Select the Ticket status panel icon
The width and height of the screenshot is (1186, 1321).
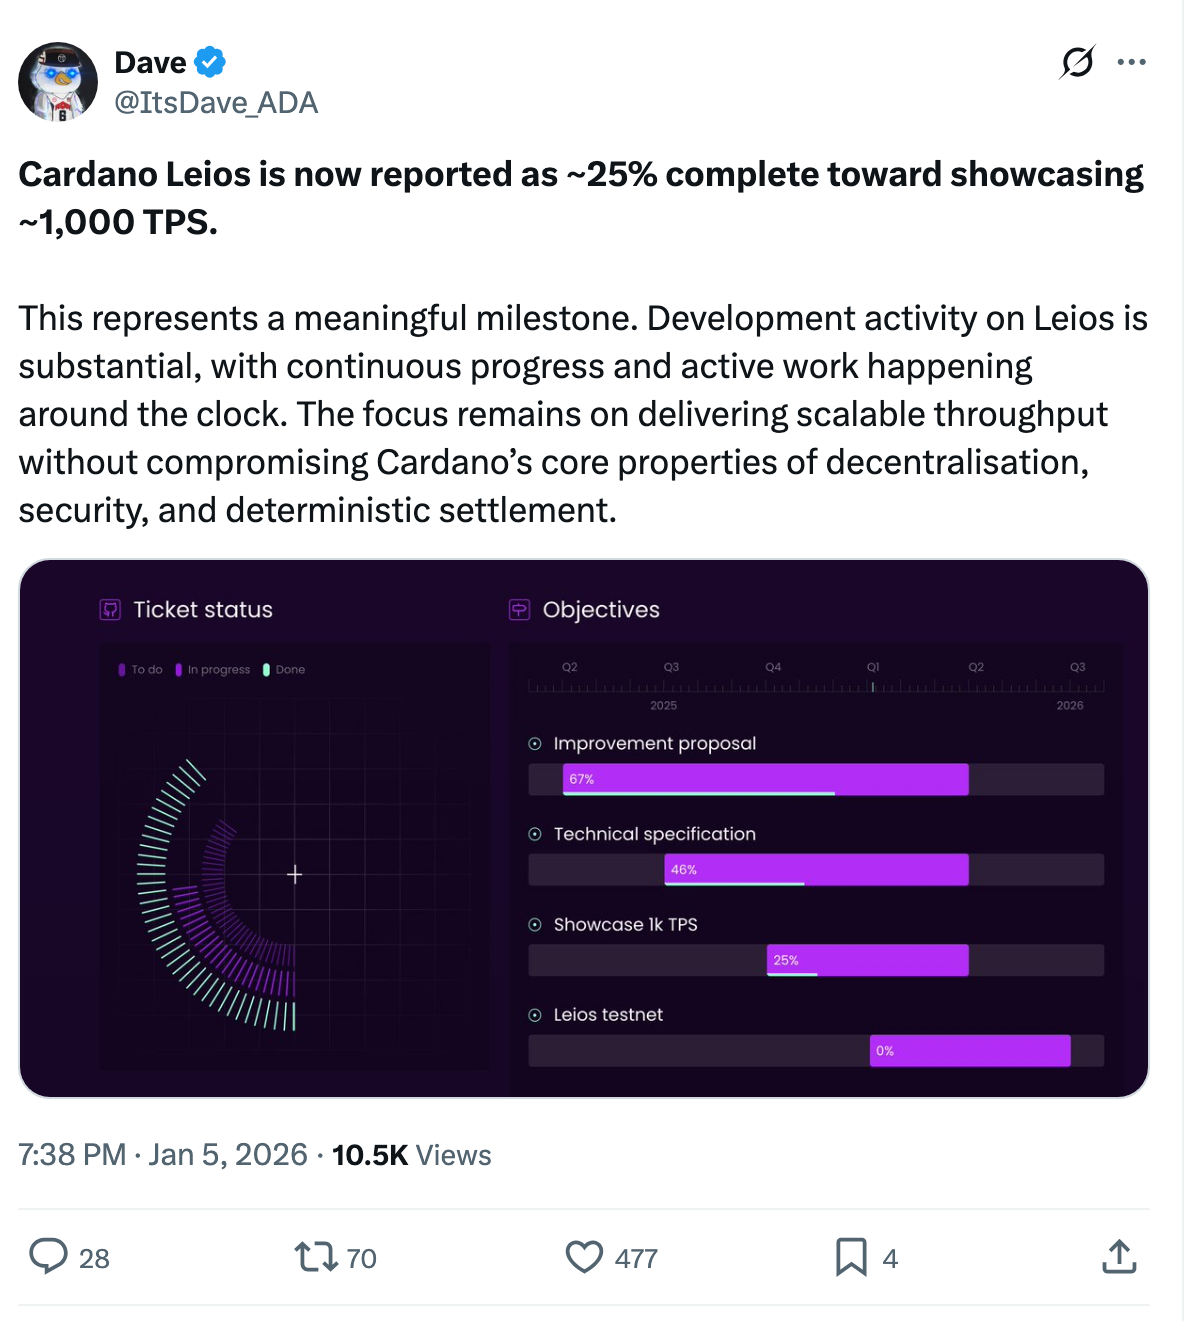pos(109,609)
